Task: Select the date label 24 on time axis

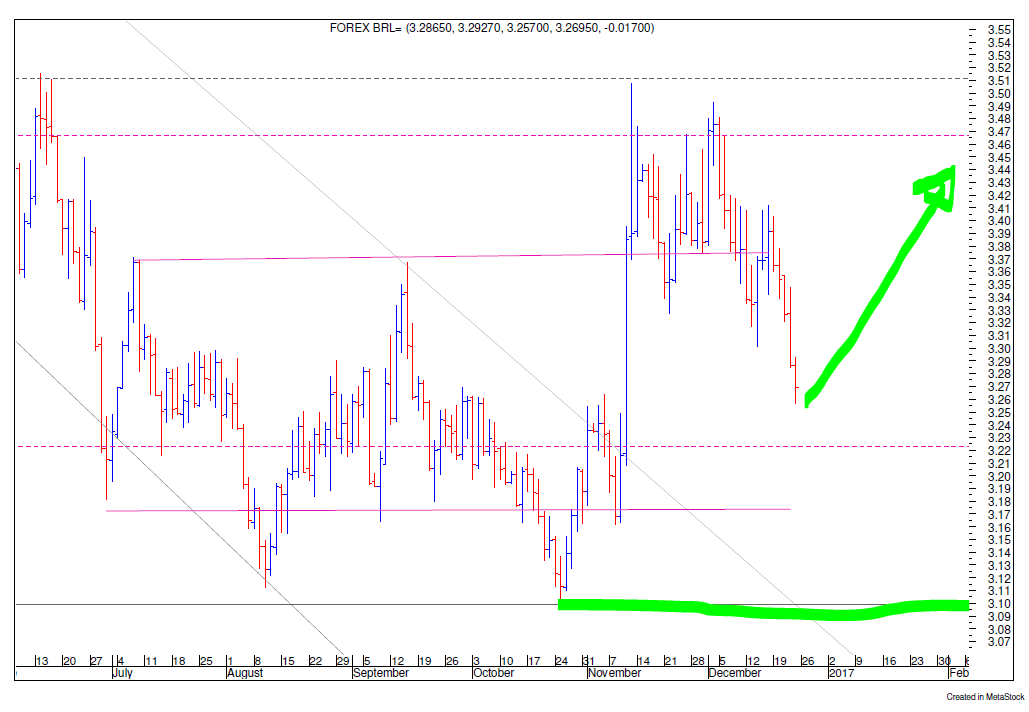Action: coord(562,661)
